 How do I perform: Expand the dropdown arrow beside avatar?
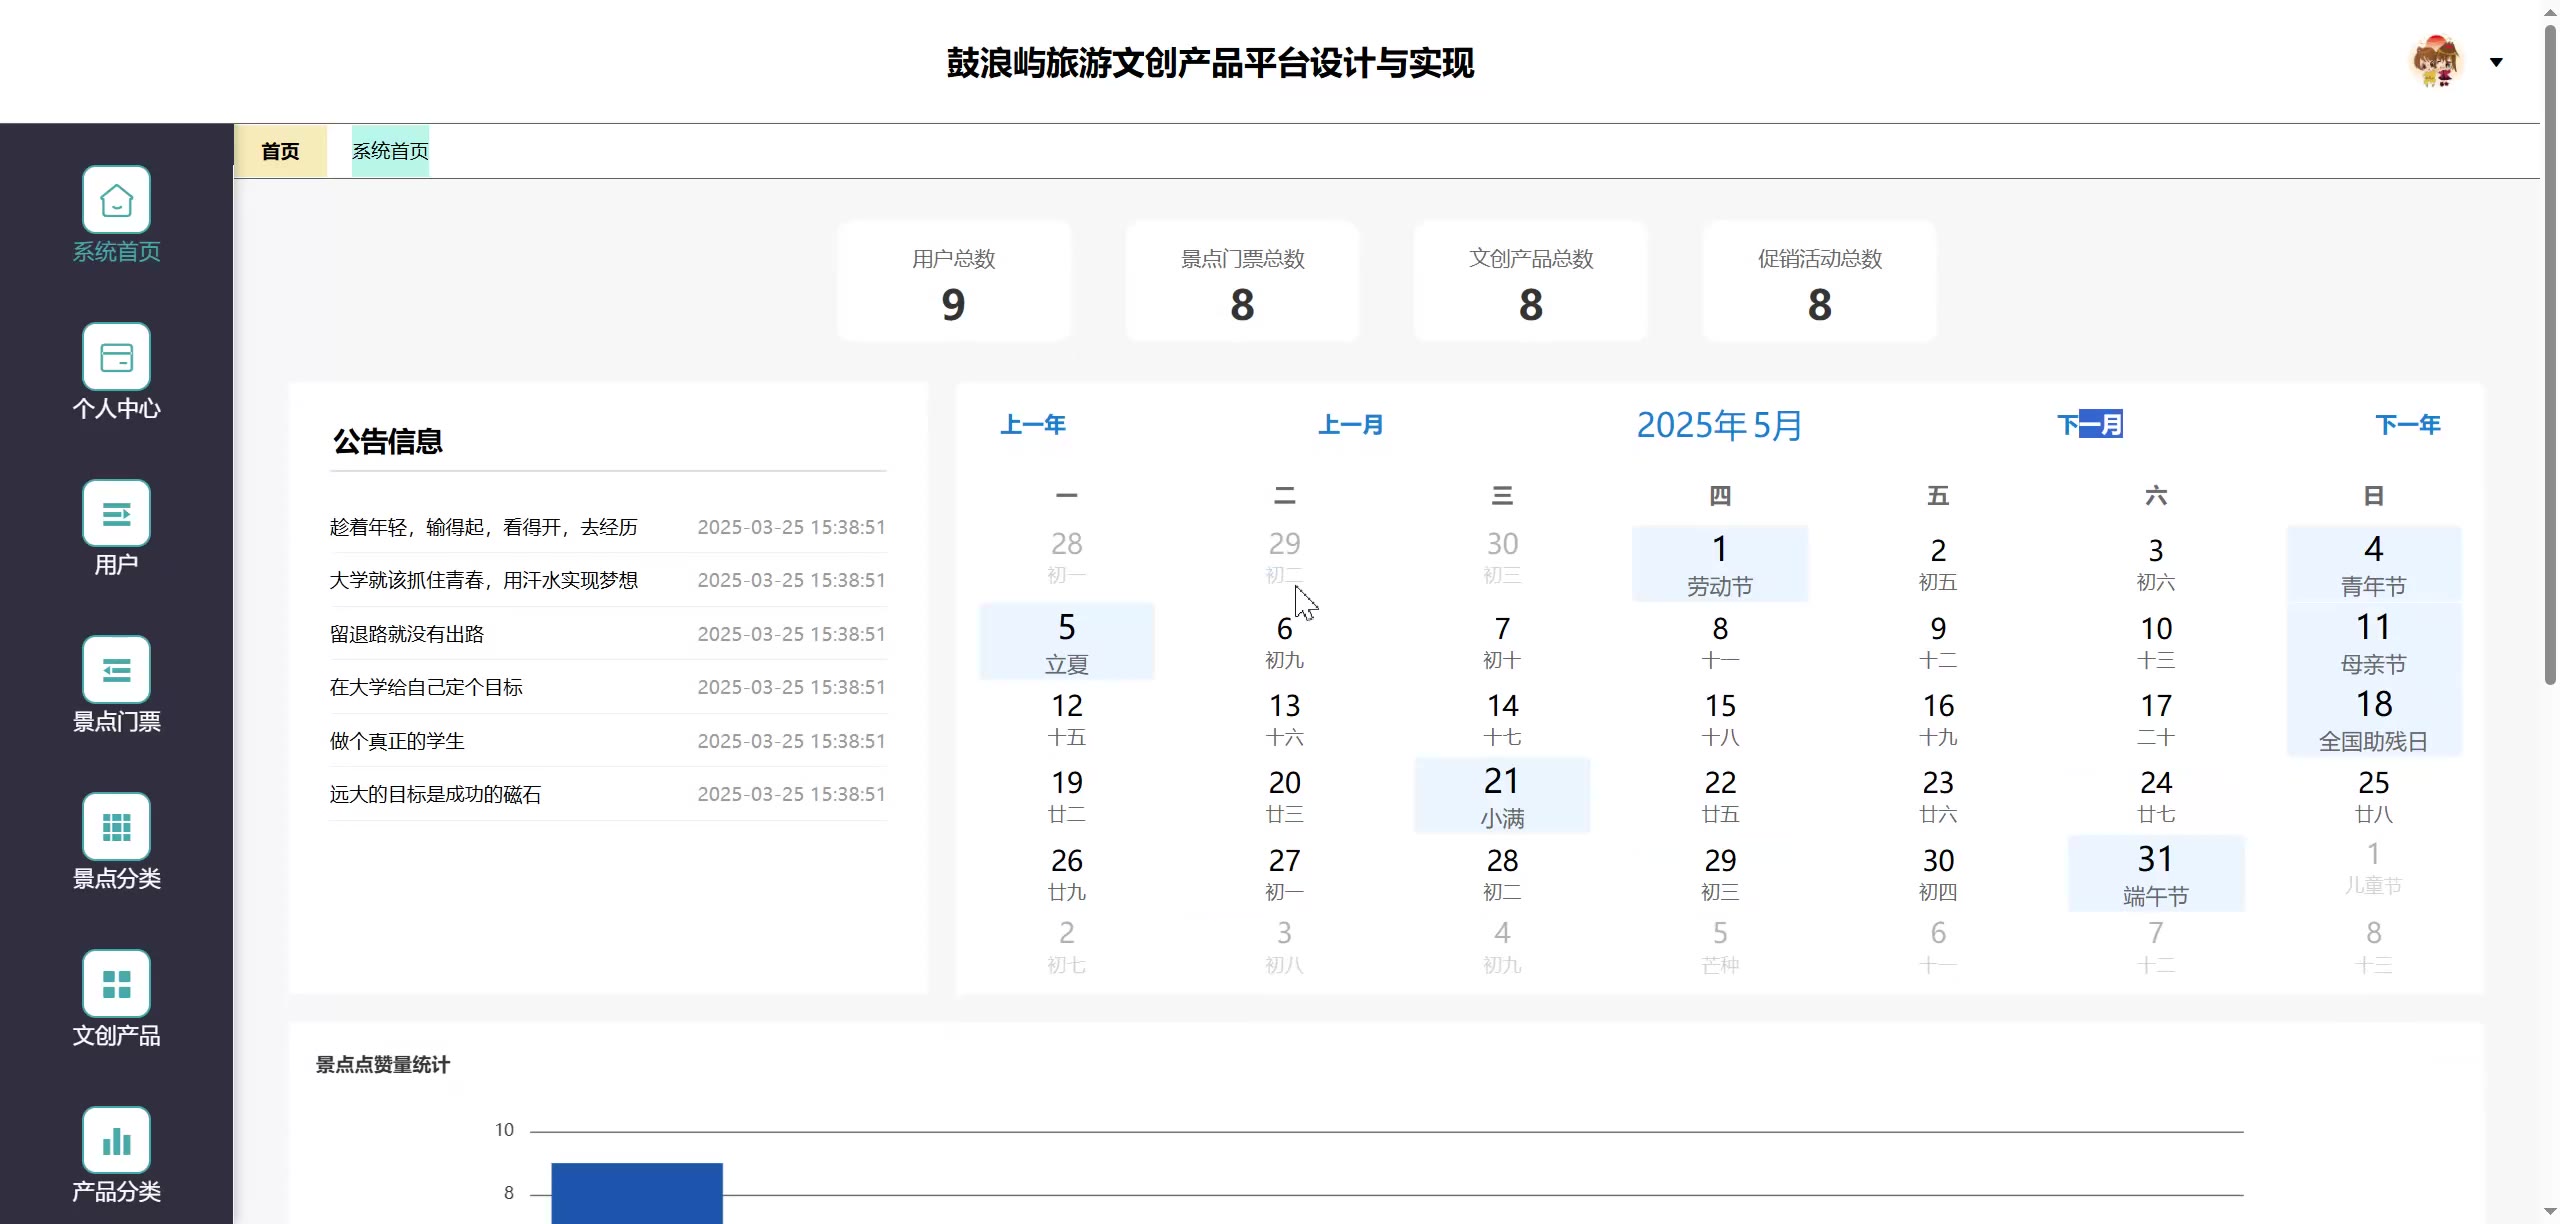[2496, 62]
